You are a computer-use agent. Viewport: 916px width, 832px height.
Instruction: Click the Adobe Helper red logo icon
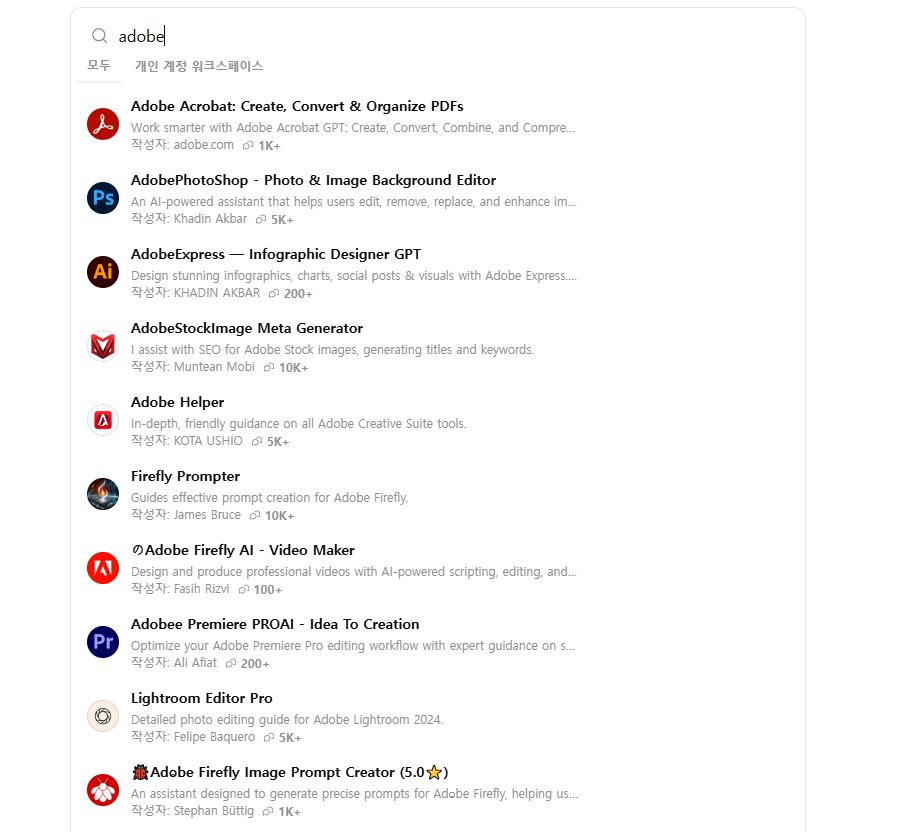(103, 420)
